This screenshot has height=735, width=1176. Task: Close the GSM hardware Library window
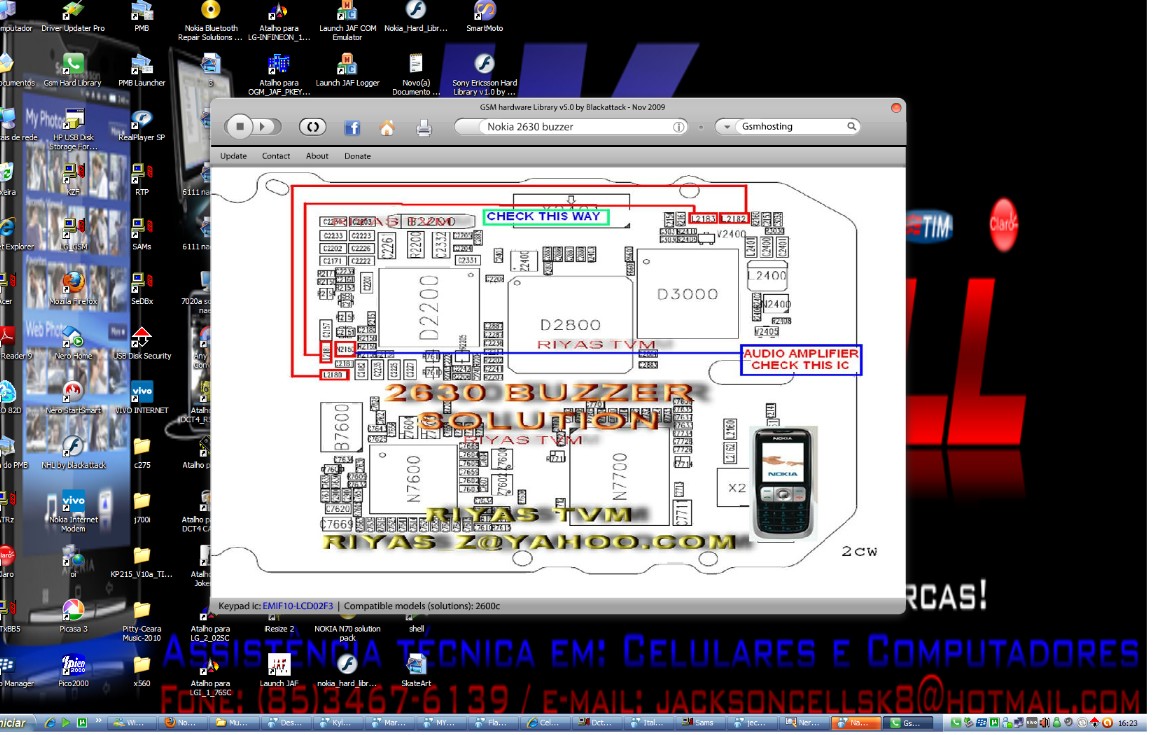click(896, 108)
